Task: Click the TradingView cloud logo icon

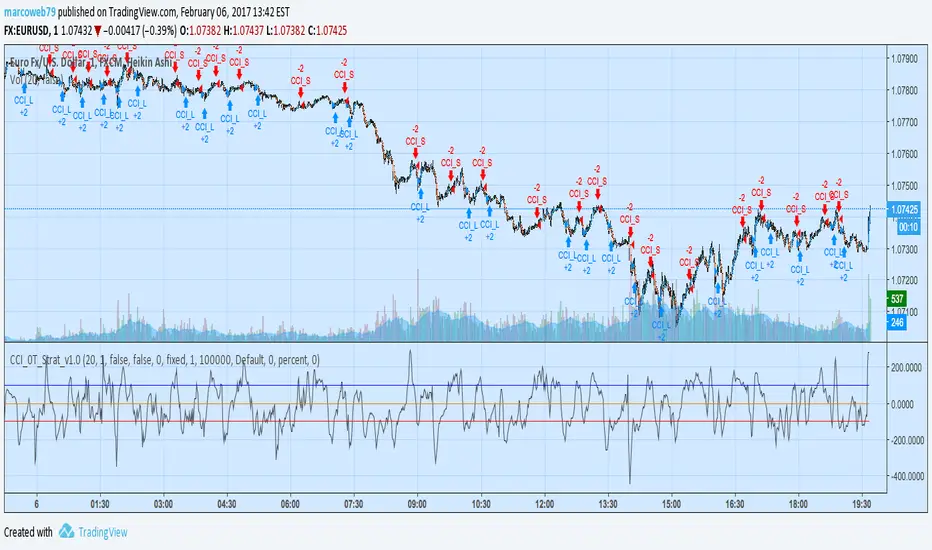Action: click(66, 531)
